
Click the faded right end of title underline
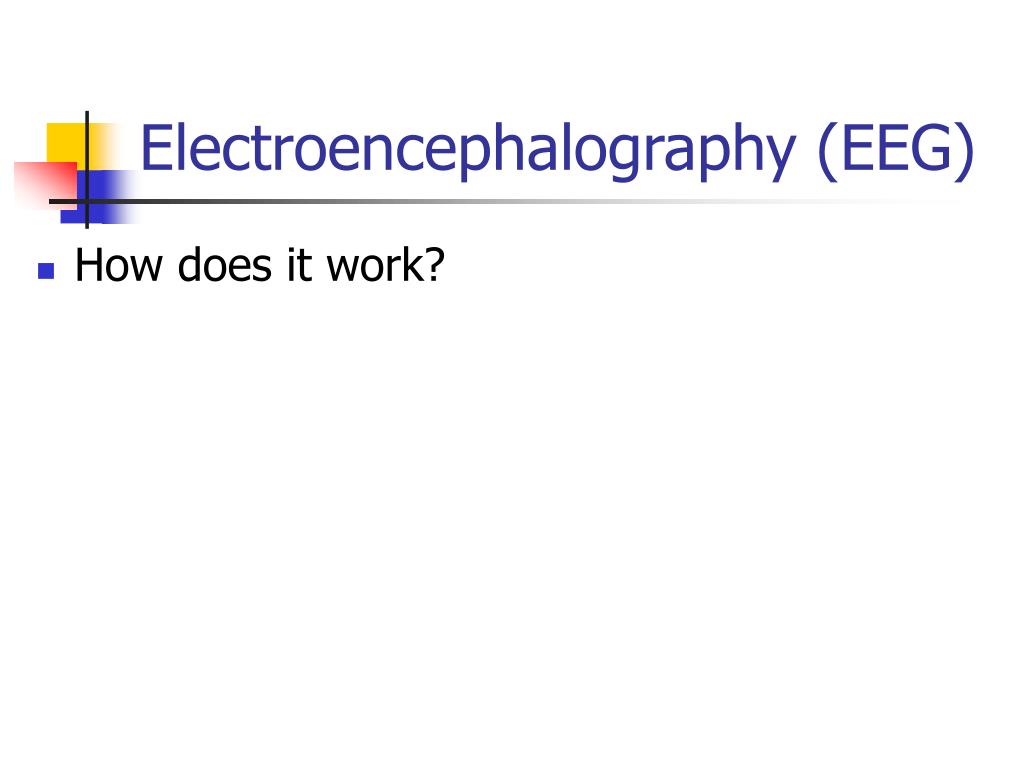click(901, 201)
